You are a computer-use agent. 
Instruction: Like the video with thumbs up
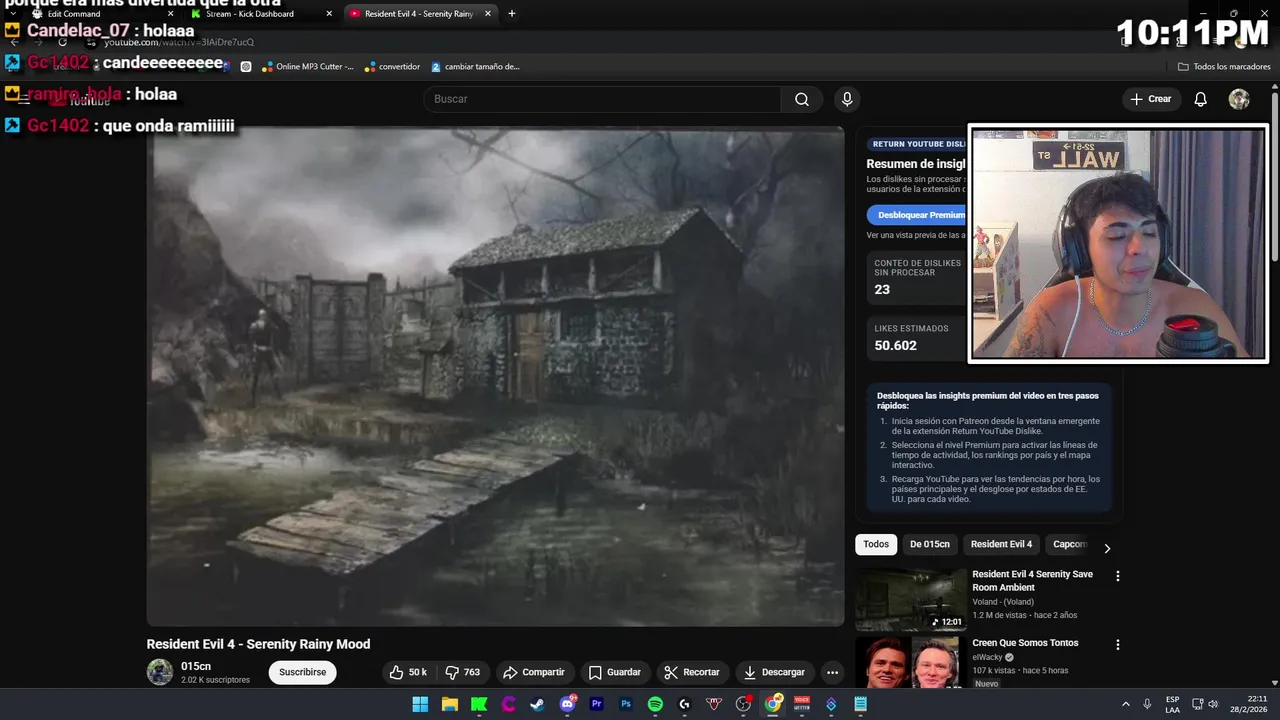point(408,672)
